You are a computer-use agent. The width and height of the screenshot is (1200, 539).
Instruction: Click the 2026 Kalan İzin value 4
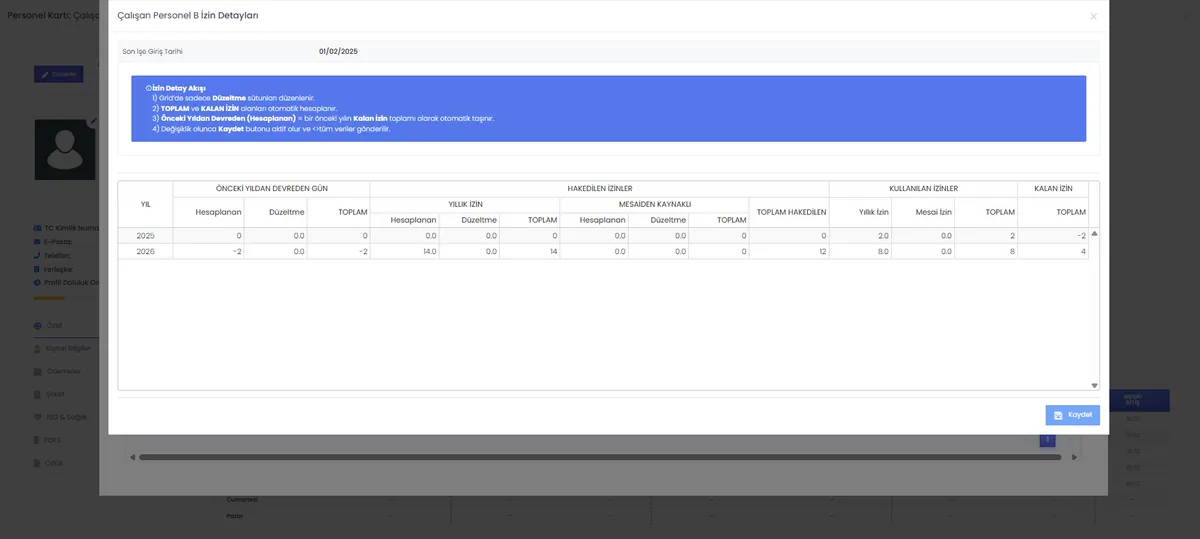(1053, 252)
